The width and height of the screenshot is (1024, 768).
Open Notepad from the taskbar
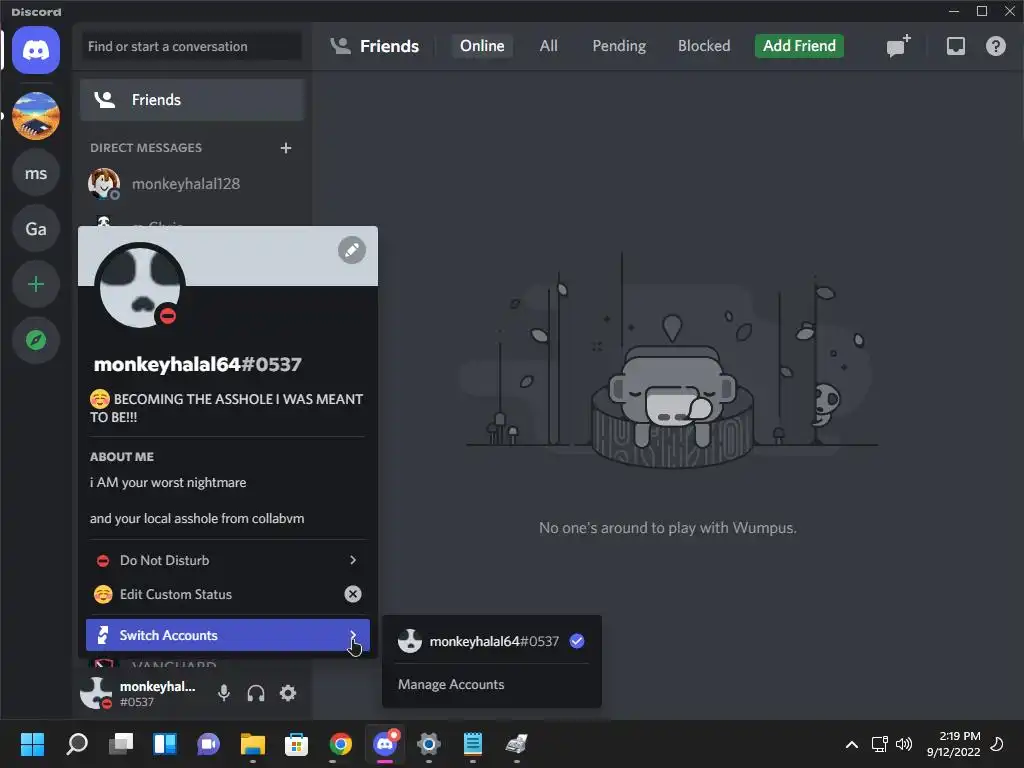(x=473, y=744)
